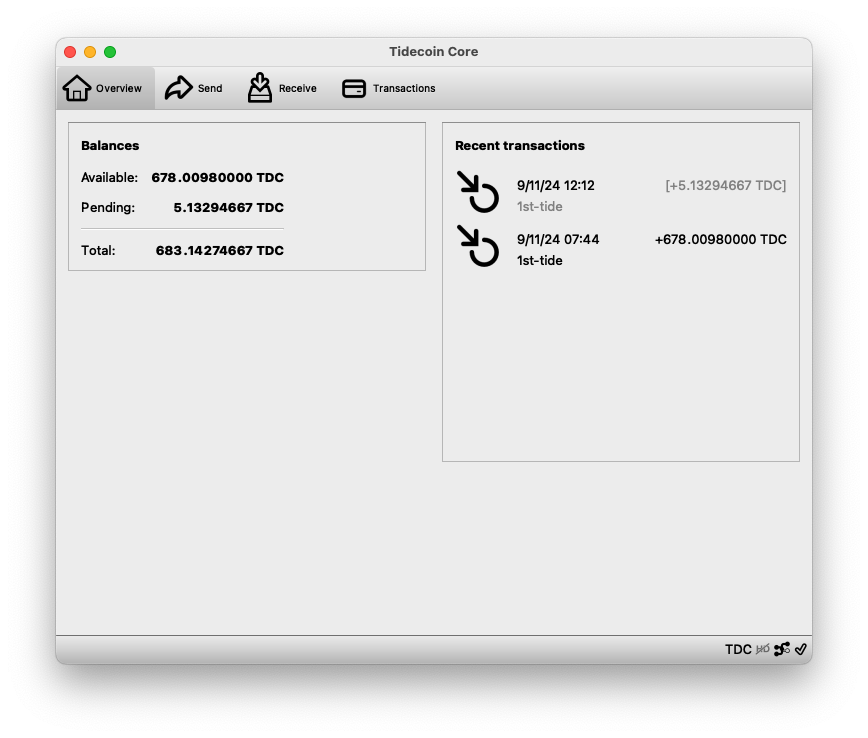
Task: Click the sync checkmark status icon
Action: (x=801, y=649)
